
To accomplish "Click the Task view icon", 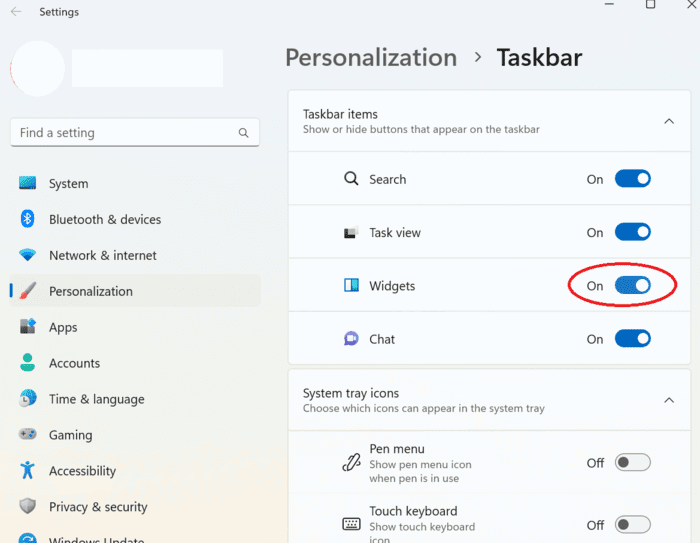I will (x=351, y=232).
